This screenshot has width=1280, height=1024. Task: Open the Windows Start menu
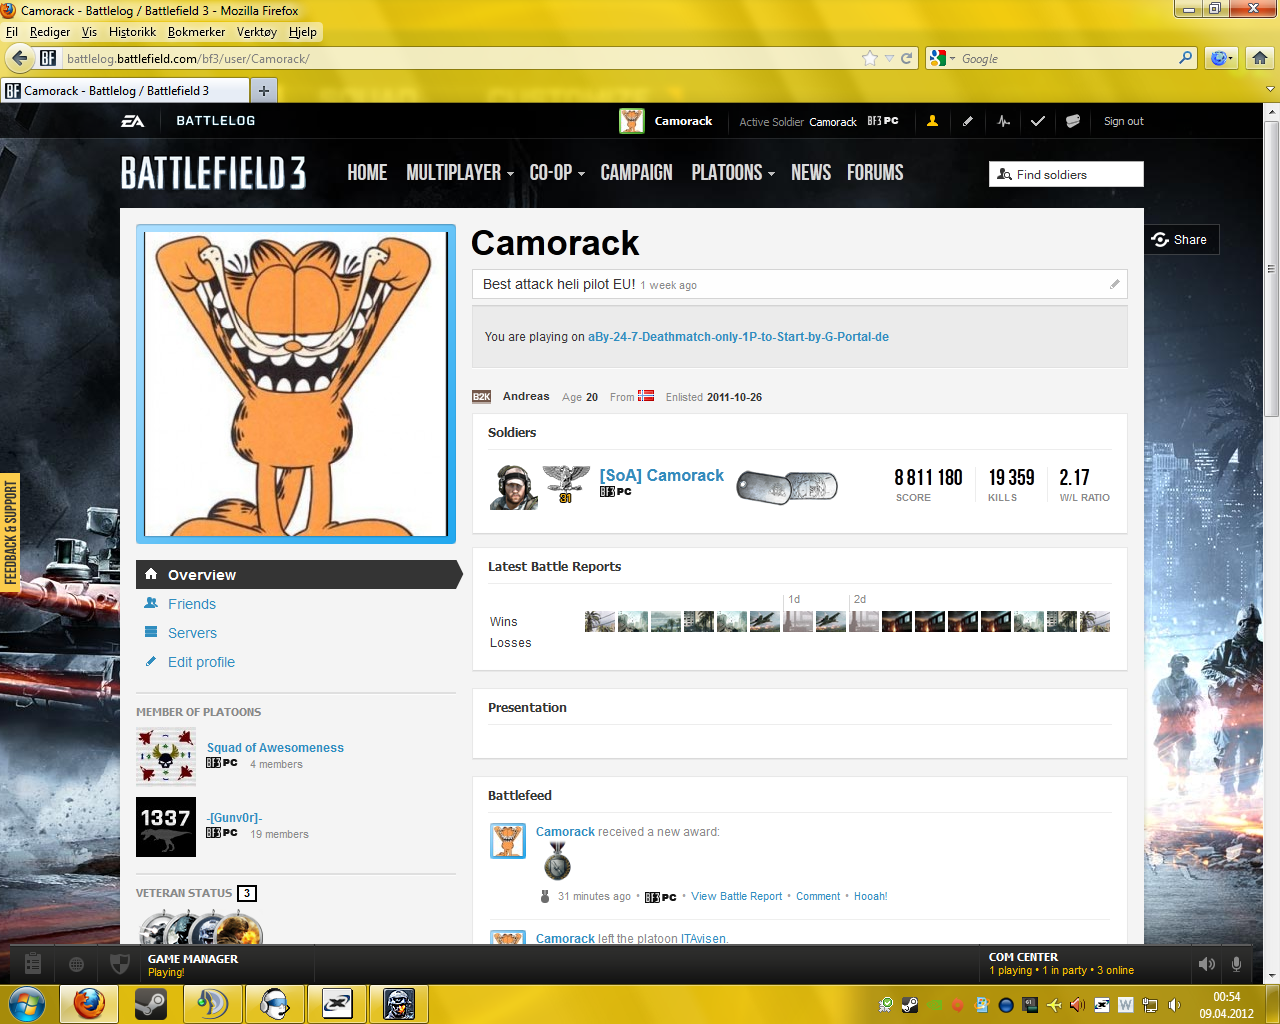tap(27, 1003)
